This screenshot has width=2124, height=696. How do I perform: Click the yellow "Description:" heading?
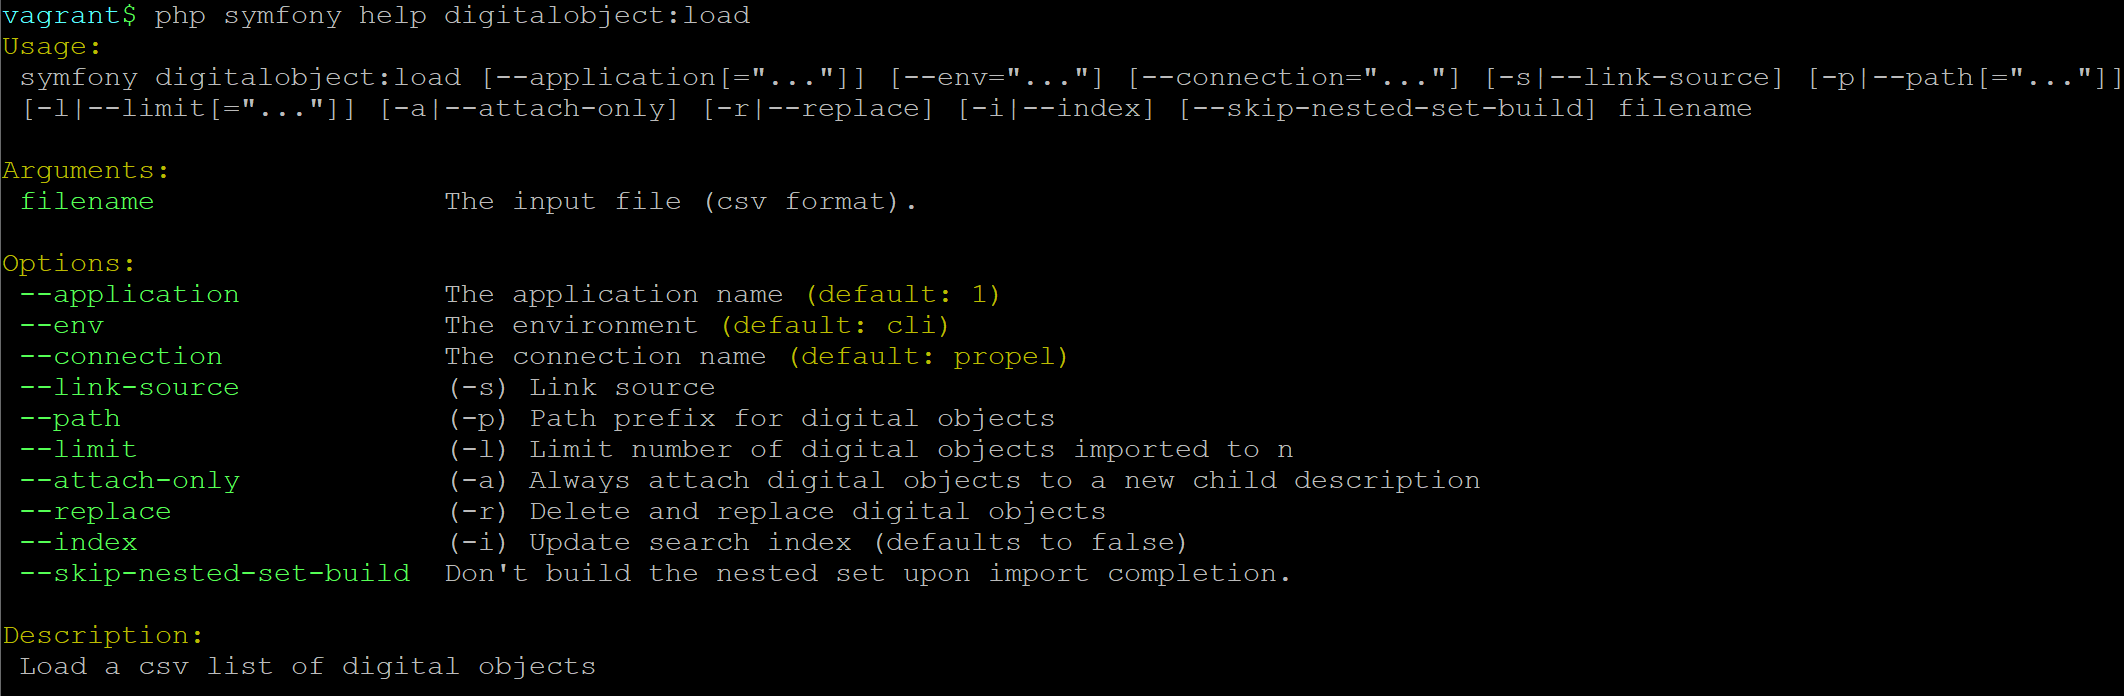pyautogui.click(x=102, y=636)
